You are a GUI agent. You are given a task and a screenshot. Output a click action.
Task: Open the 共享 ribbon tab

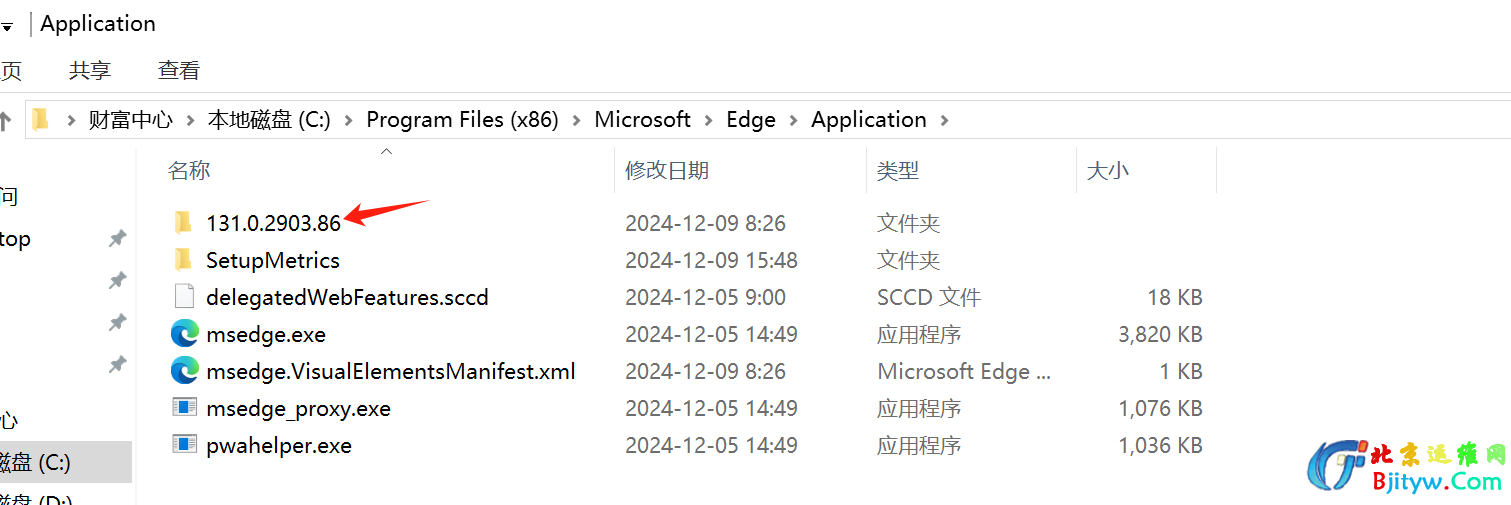90,71
